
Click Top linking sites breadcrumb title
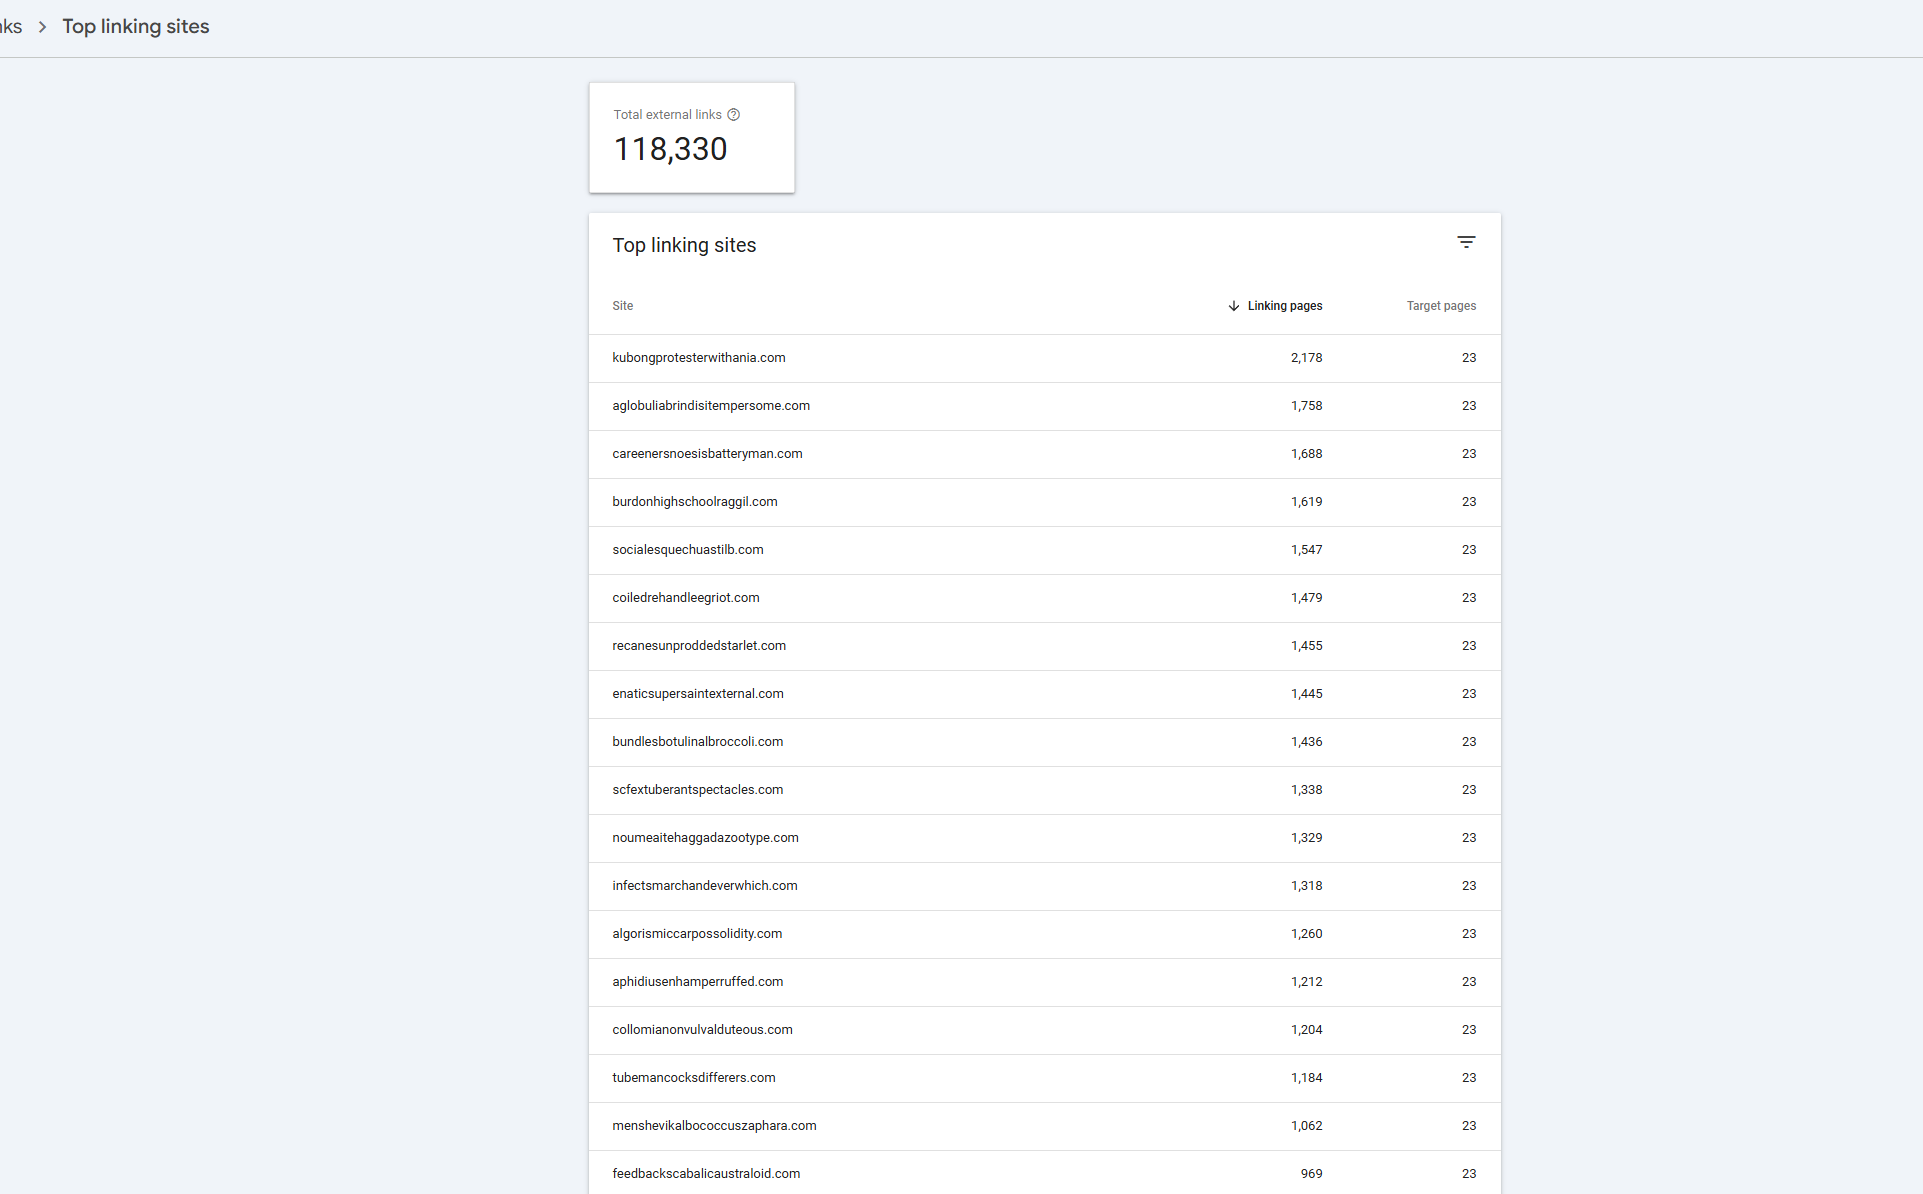[136, 27]
